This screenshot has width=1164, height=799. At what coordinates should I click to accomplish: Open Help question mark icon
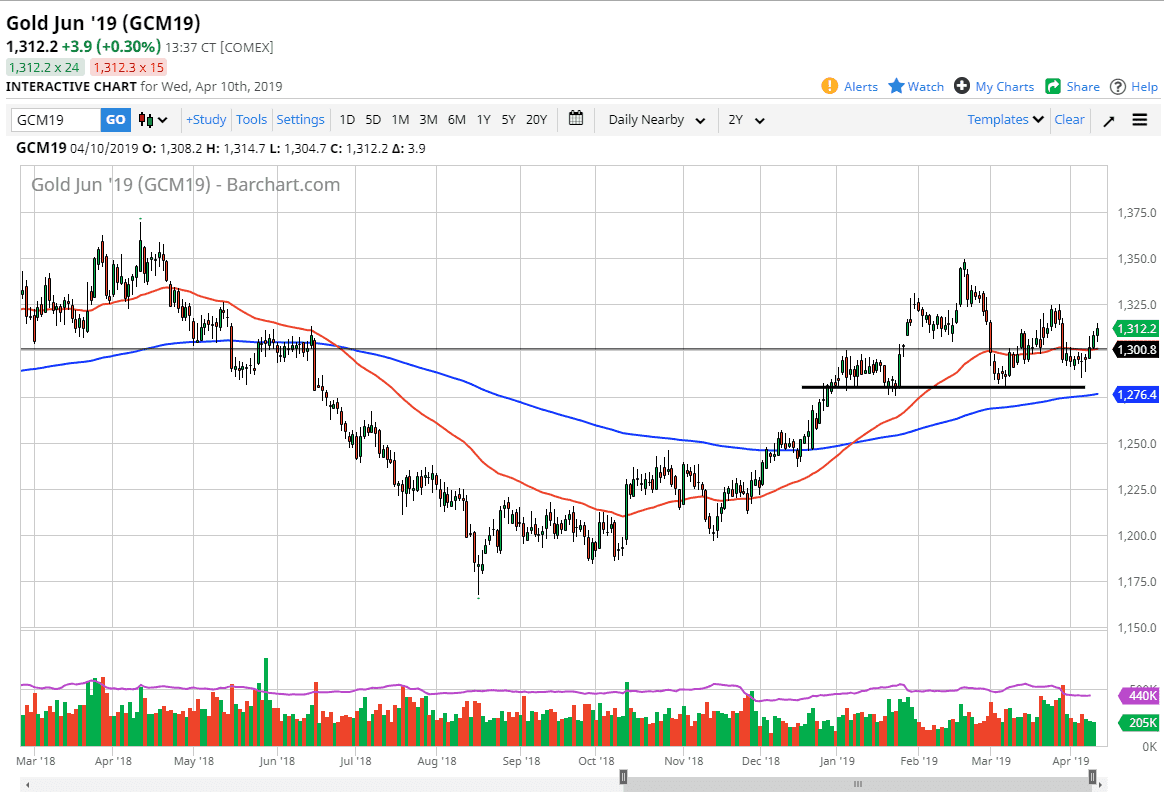point(1118,86)
